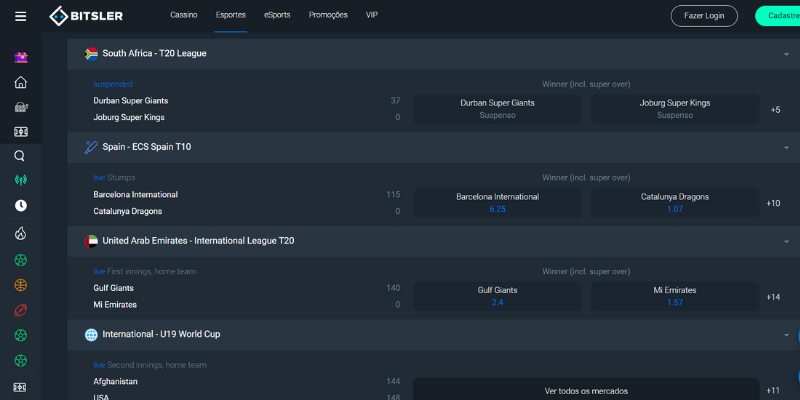Screen dimensions: 800x400
Task: Open South Africa - T20 League title
Action: click(154, 53)
